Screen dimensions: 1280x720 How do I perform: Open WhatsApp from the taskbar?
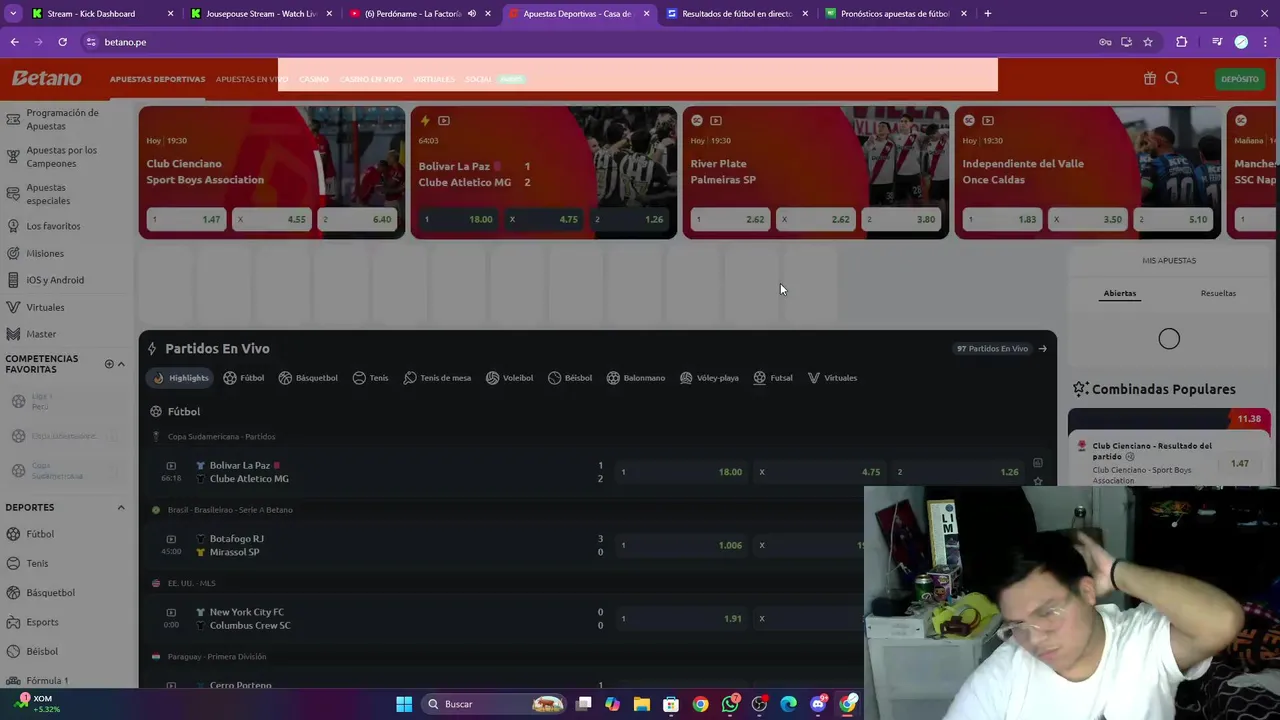pyautogui.click(x=730, y=704)
